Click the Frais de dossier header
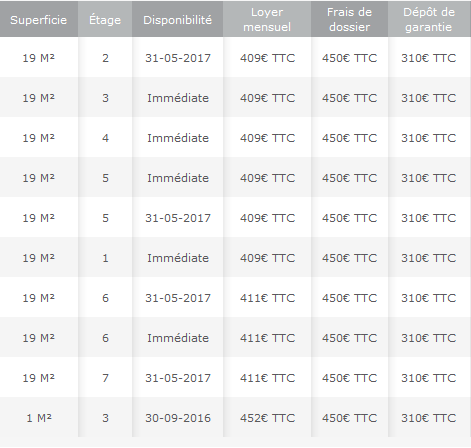This screenshot has height=448, width=471. pyautogui.click(x=349, y=19)
